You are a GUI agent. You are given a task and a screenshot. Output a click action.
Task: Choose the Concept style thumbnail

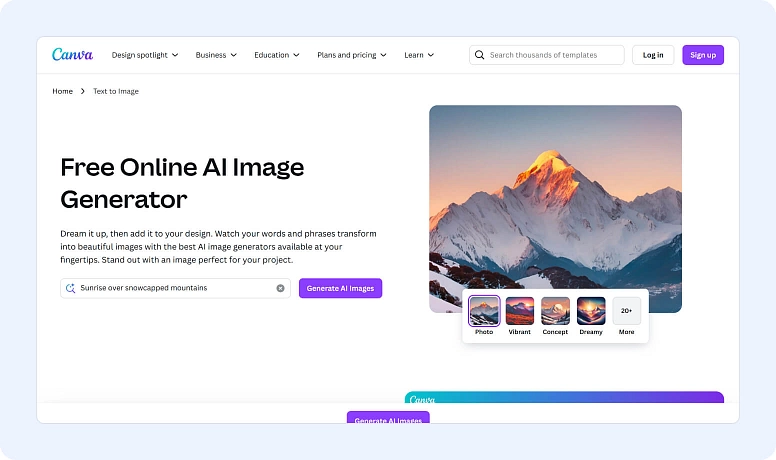(x=555, y=311)
